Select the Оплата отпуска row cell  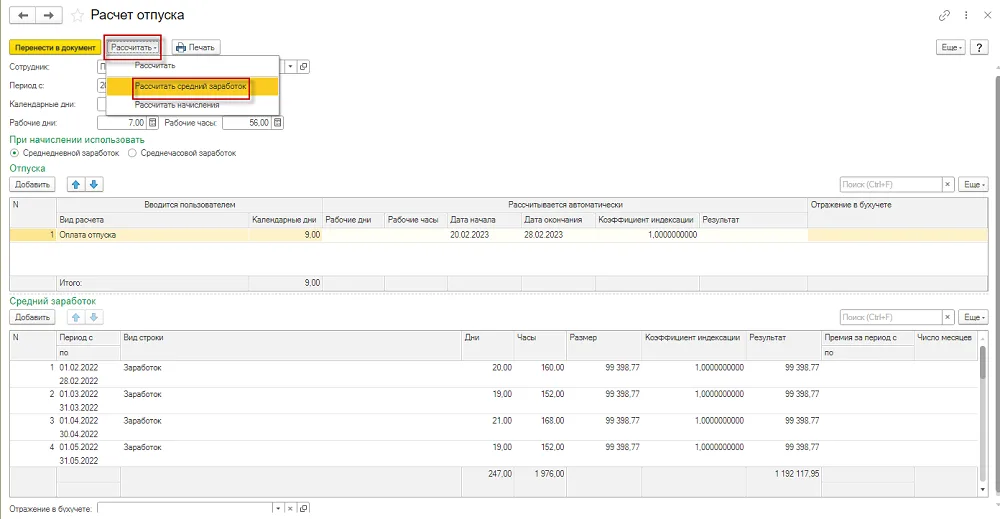point(152,235)
